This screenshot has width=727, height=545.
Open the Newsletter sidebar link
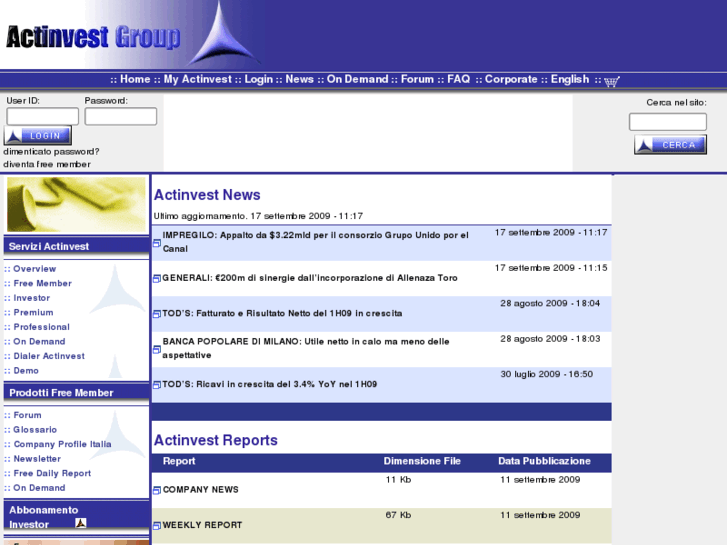[37, 459]
